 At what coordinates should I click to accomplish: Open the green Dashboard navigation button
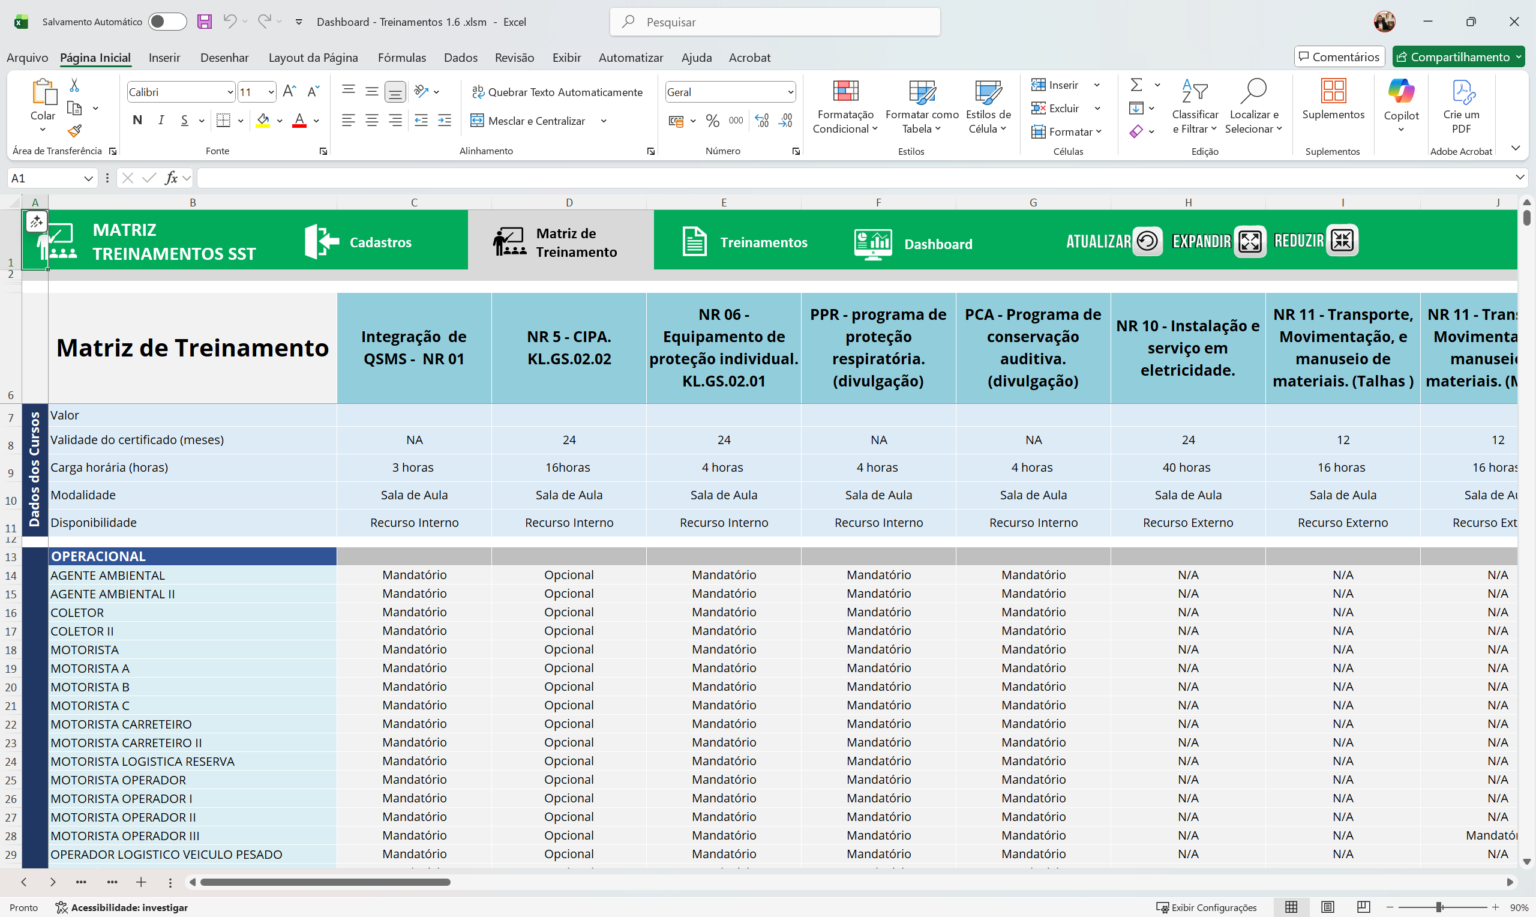[913, 243]
